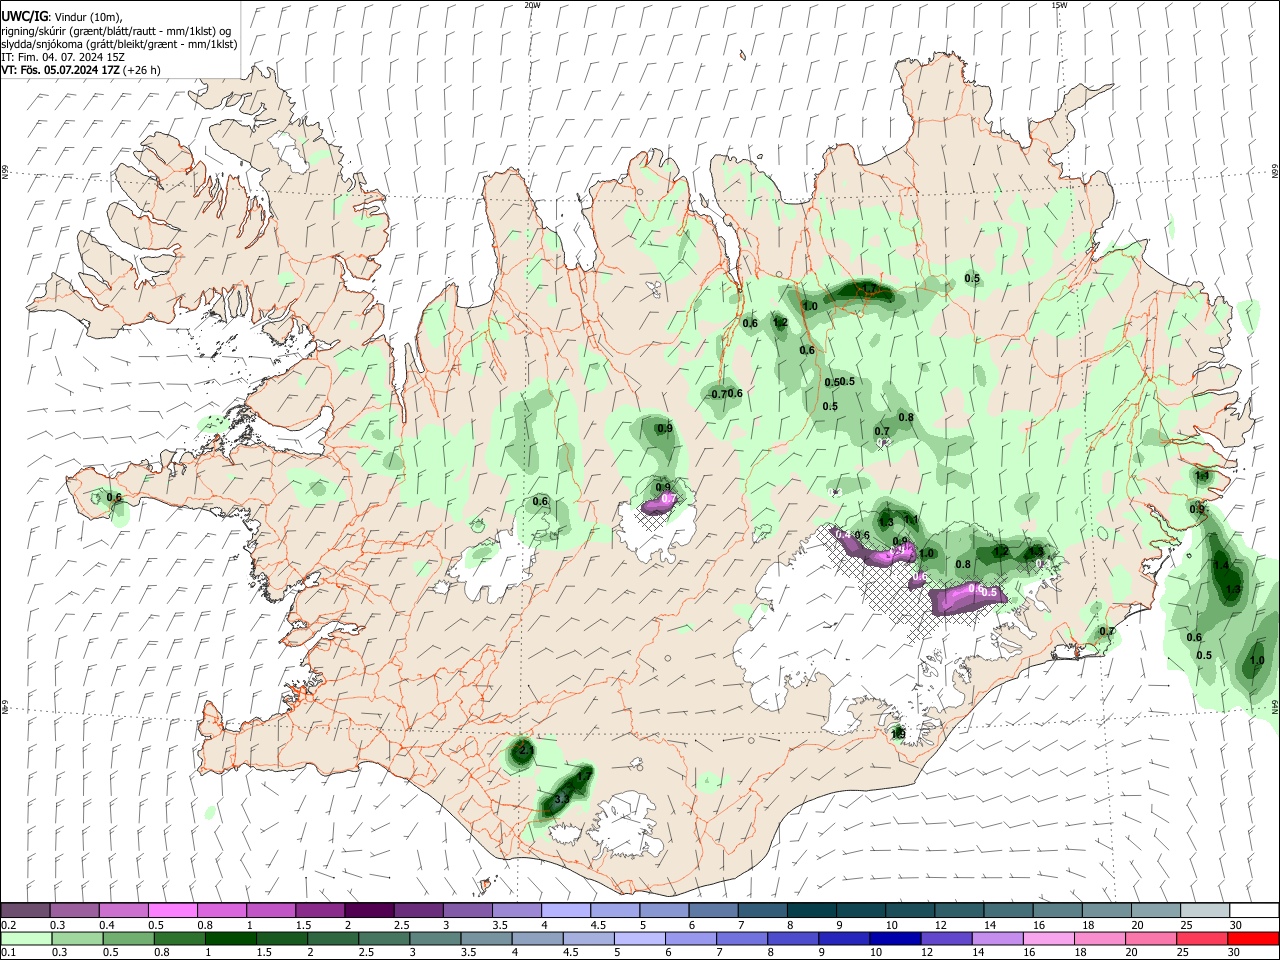Click the pure red swatch after 30

[1252, 939]
